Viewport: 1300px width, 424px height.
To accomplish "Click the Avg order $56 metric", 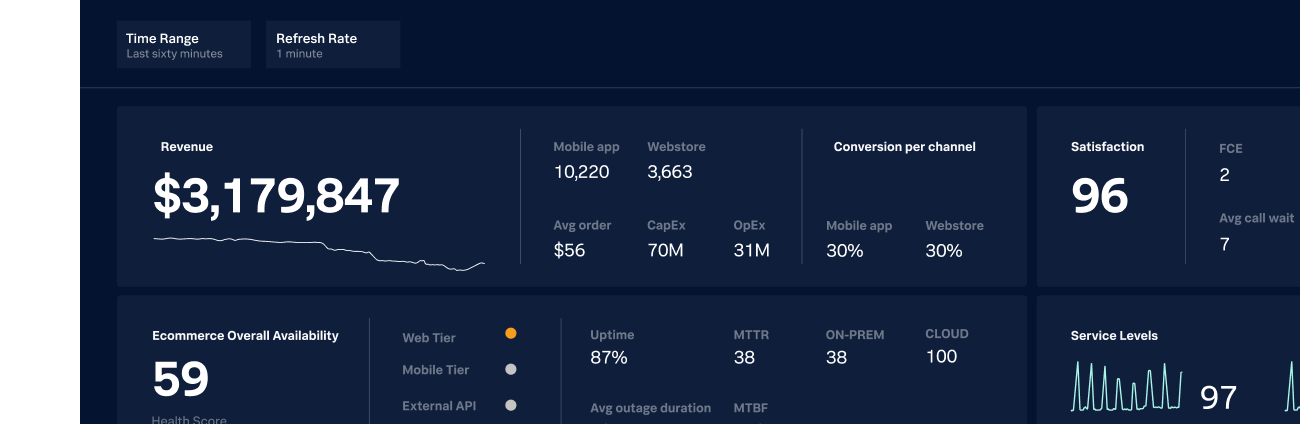I will (x=569, y=250).
